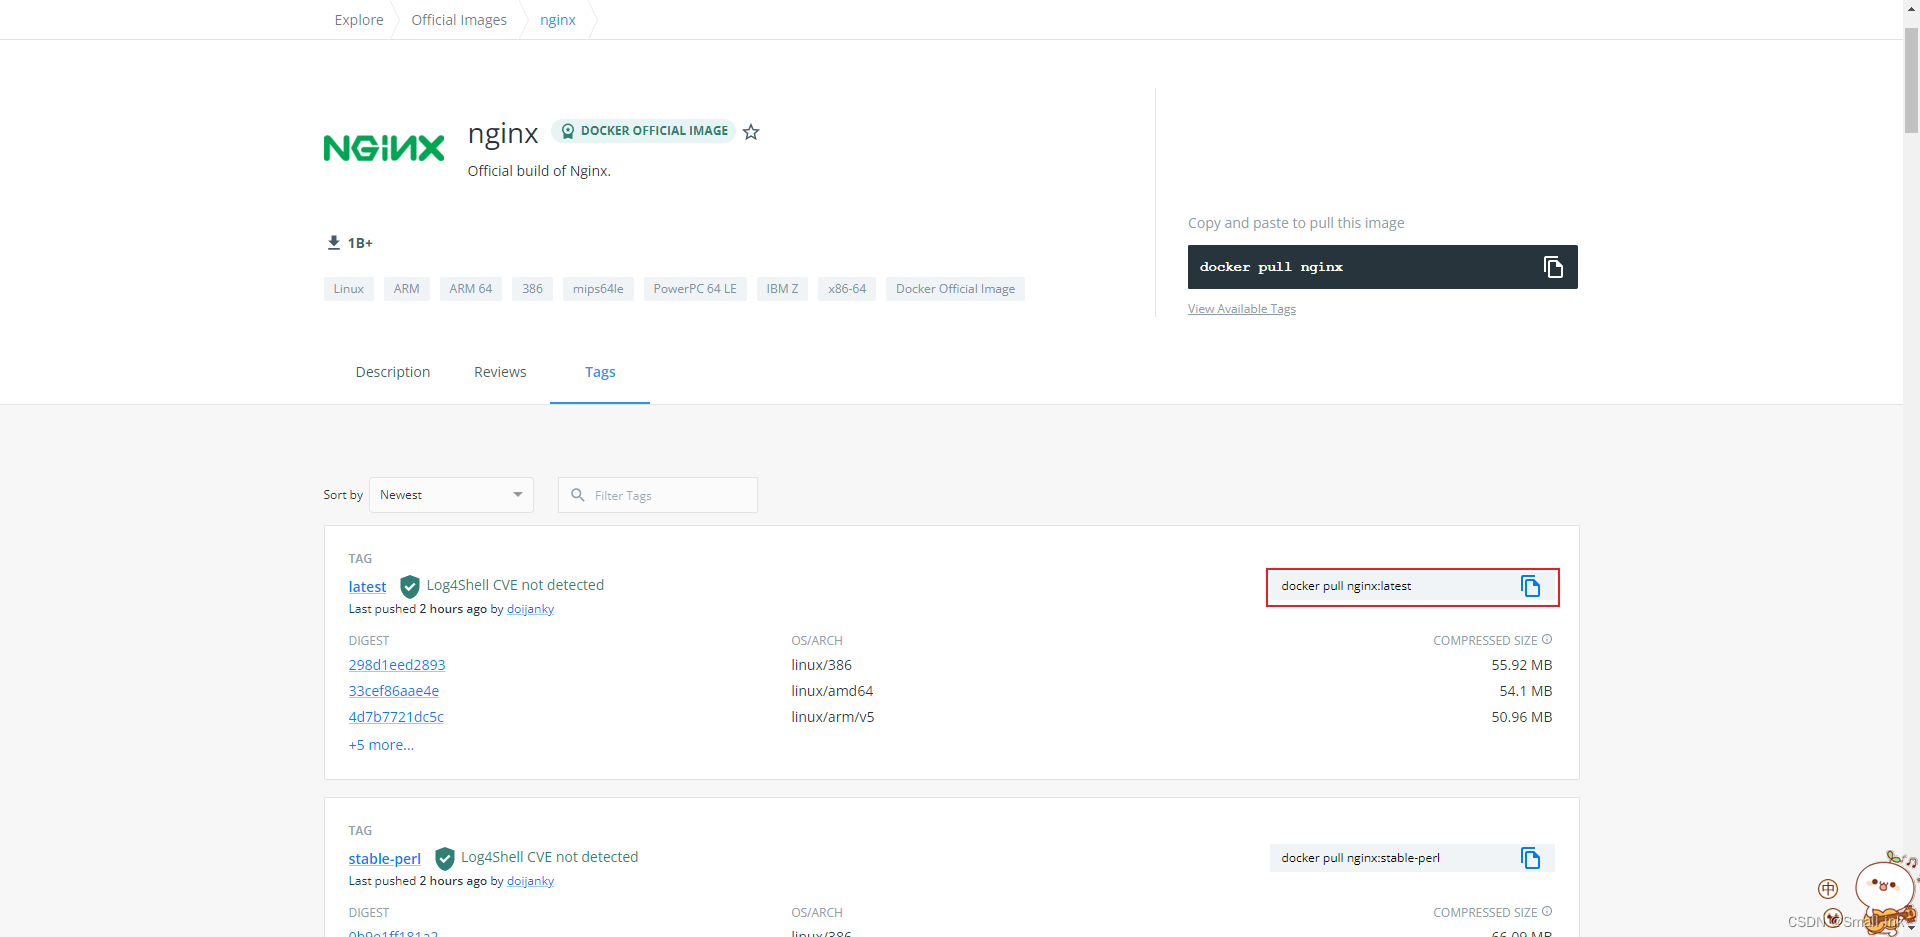Open the View Available Tags link
Viewport: 1920px width, 937px height.
pos(1242,309)
